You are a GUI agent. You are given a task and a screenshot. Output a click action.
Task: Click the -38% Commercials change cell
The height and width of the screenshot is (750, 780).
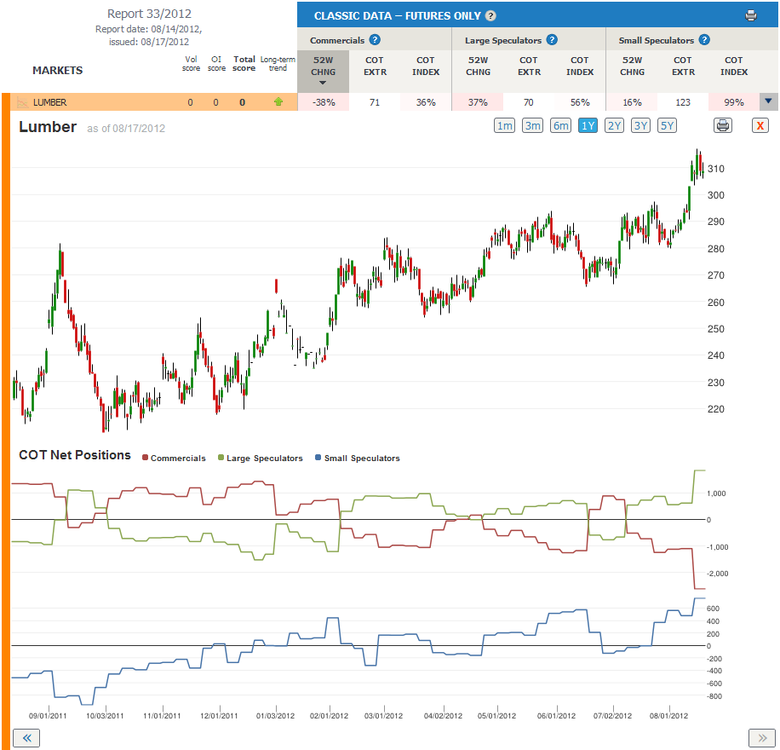[323, 102]
